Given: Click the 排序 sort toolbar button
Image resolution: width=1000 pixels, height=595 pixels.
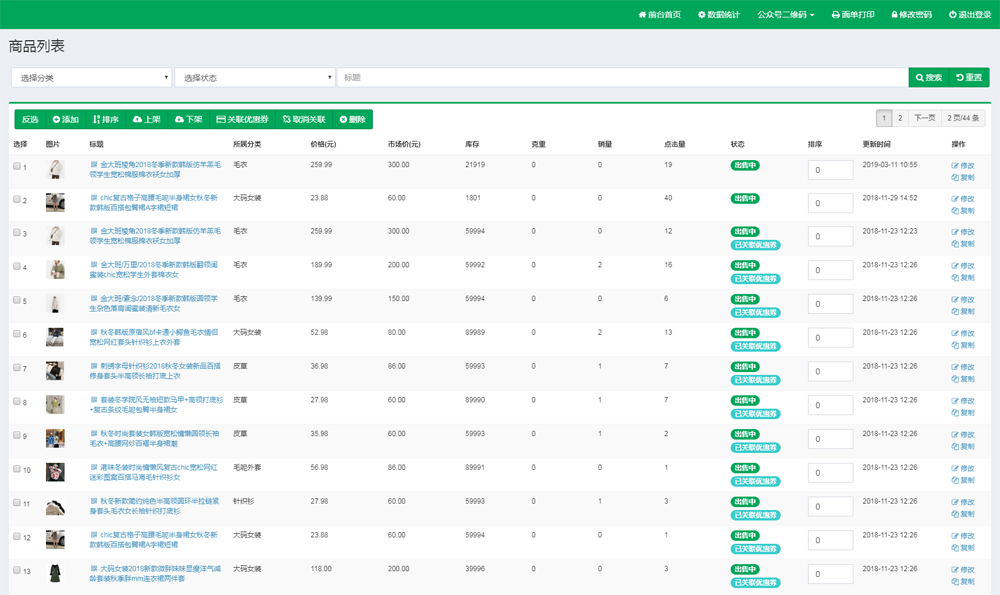Looking at the screenshot, I should click(x=105, y=119).
